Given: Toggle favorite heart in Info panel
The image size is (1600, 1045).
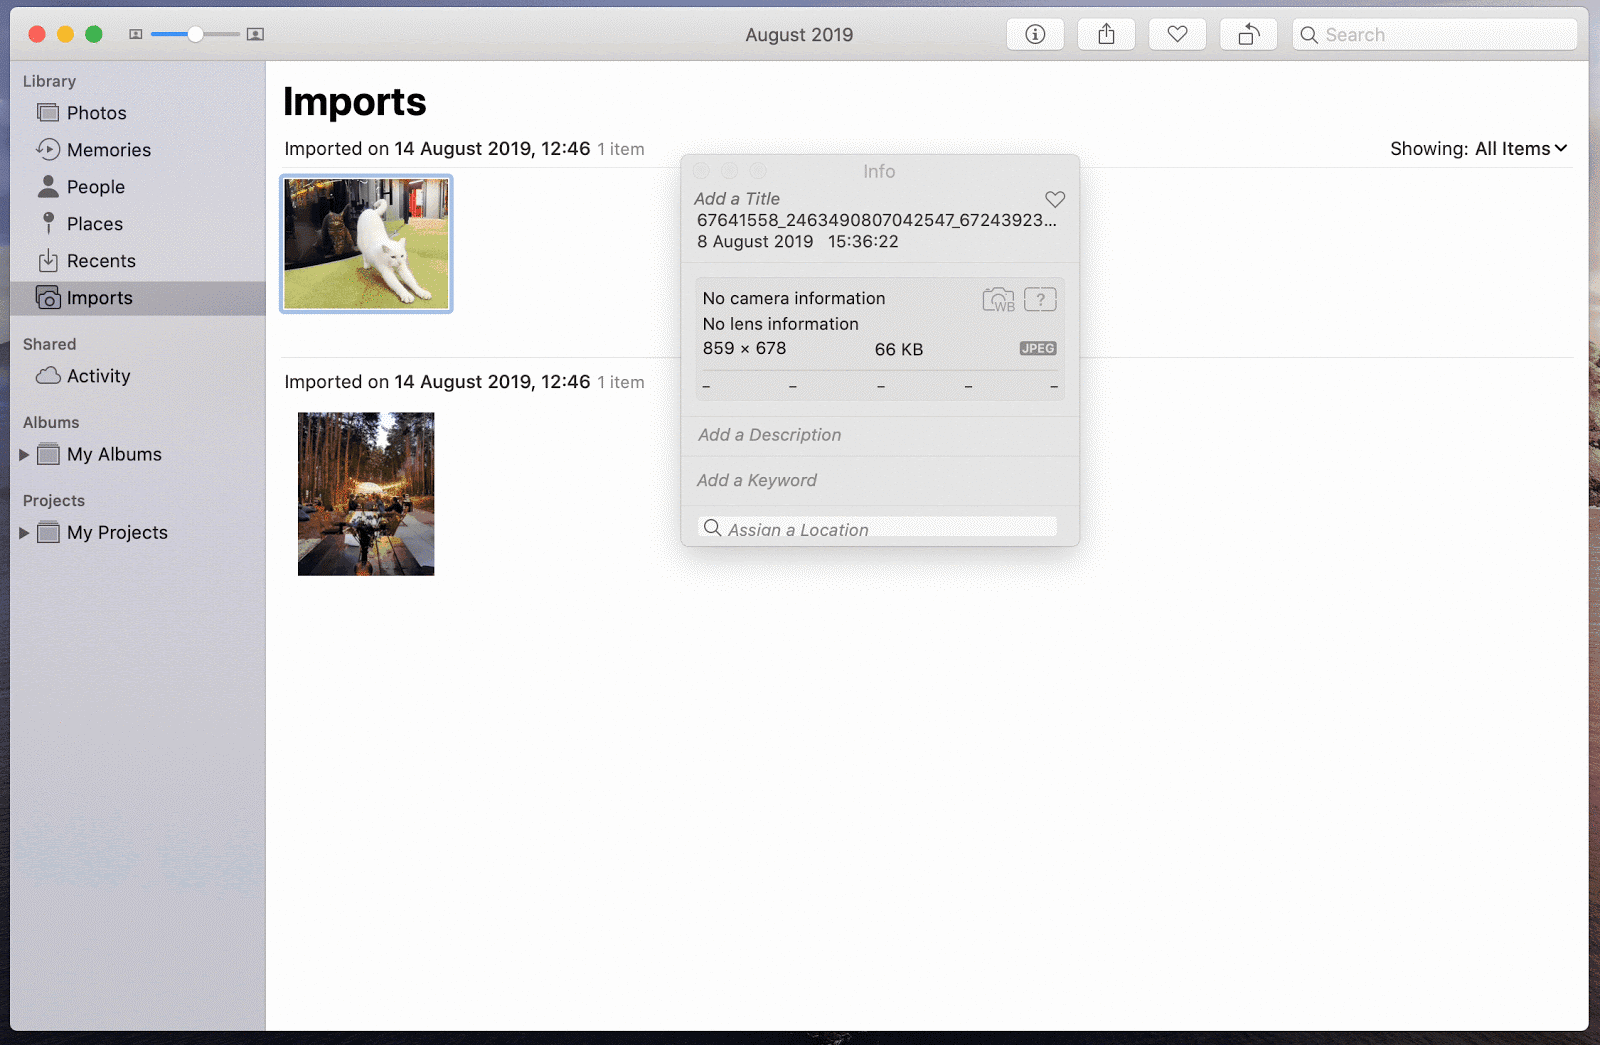Looking at the screenshot, I should coord(1054,199).
